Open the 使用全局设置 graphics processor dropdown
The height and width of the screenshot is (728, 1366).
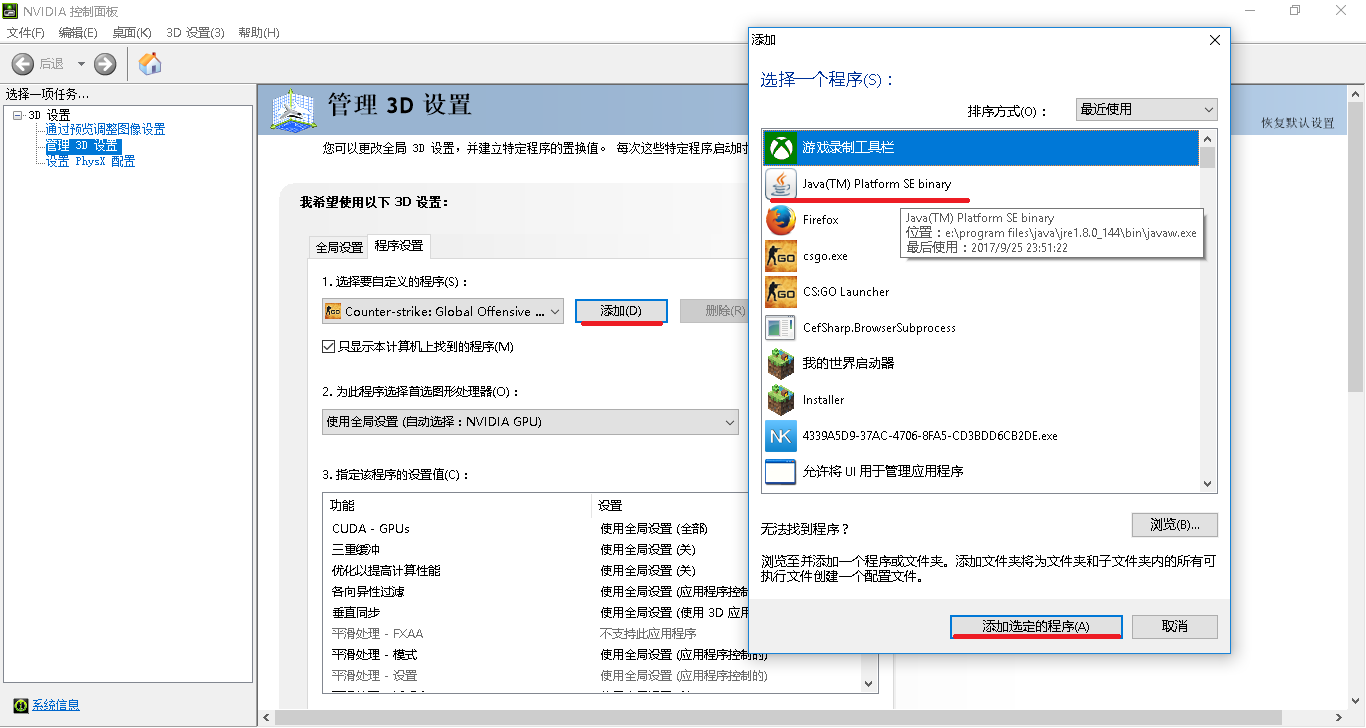click(x=530, y=422)
